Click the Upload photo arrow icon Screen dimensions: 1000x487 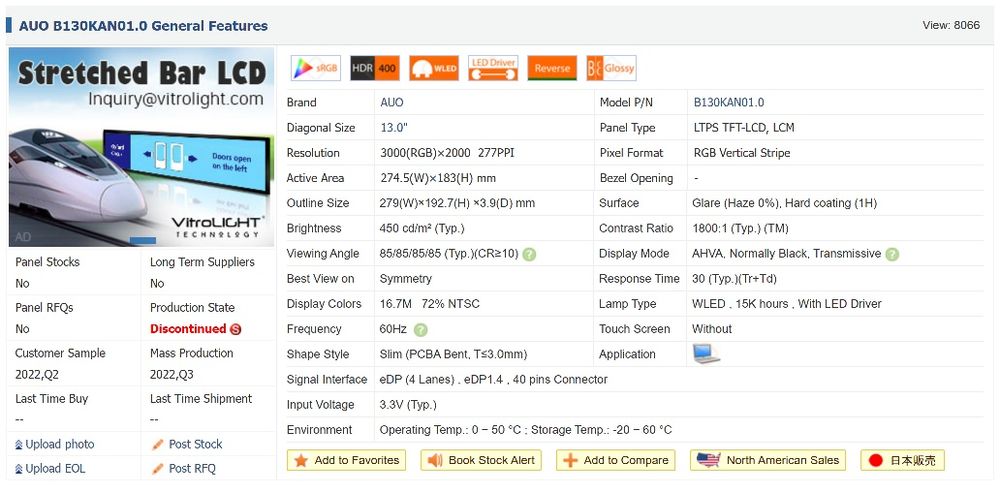(x=19, y=445)
